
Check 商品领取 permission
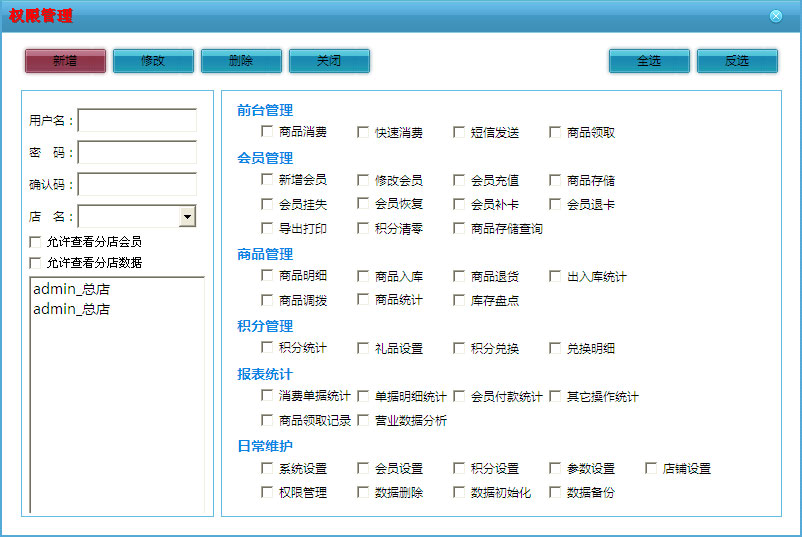coord(555,132)
